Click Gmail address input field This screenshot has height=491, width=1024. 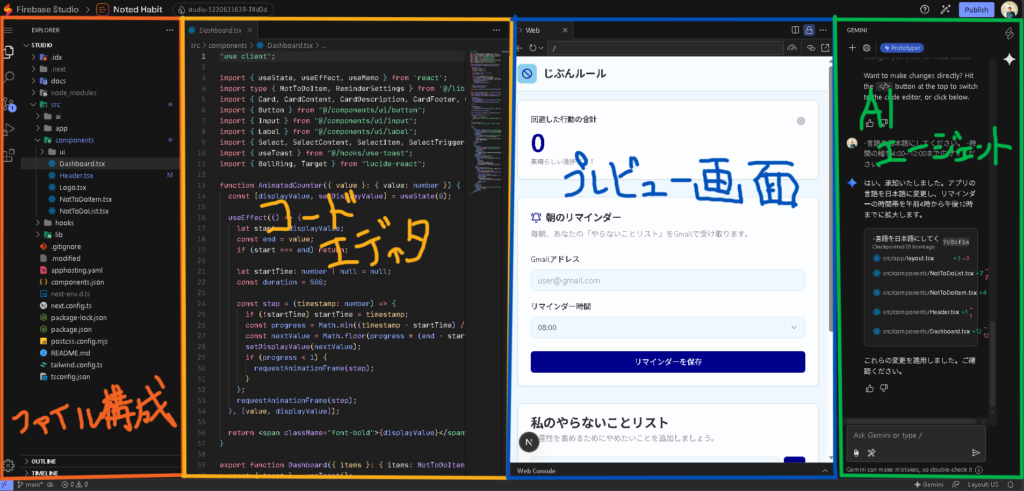point(667,280)
